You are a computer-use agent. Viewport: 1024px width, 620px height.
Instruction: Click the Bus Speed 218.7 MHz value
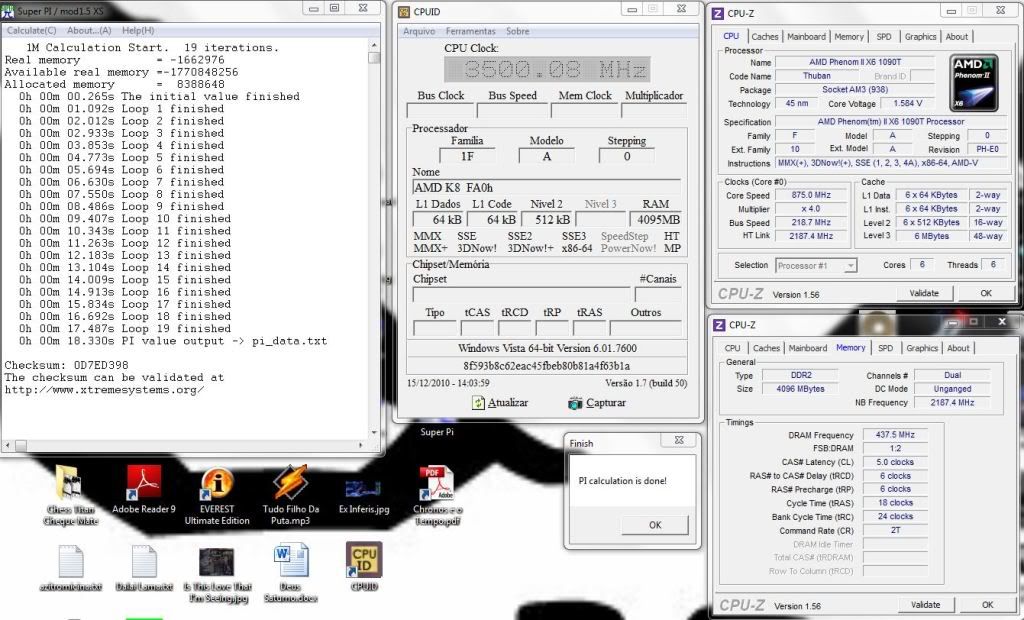811,222
